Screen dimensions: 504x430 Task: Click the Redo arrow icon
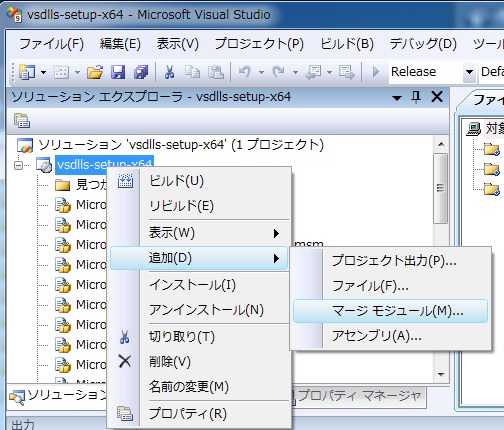[279, 72]
